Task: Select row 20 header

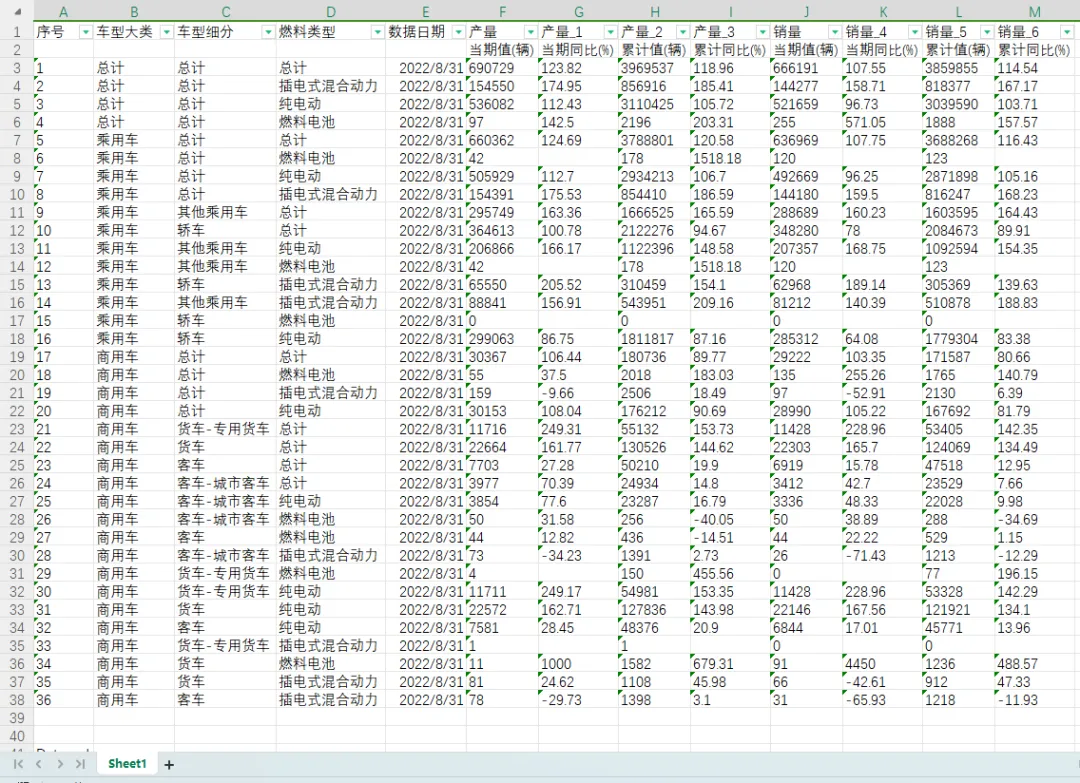Action: point(17,375)
